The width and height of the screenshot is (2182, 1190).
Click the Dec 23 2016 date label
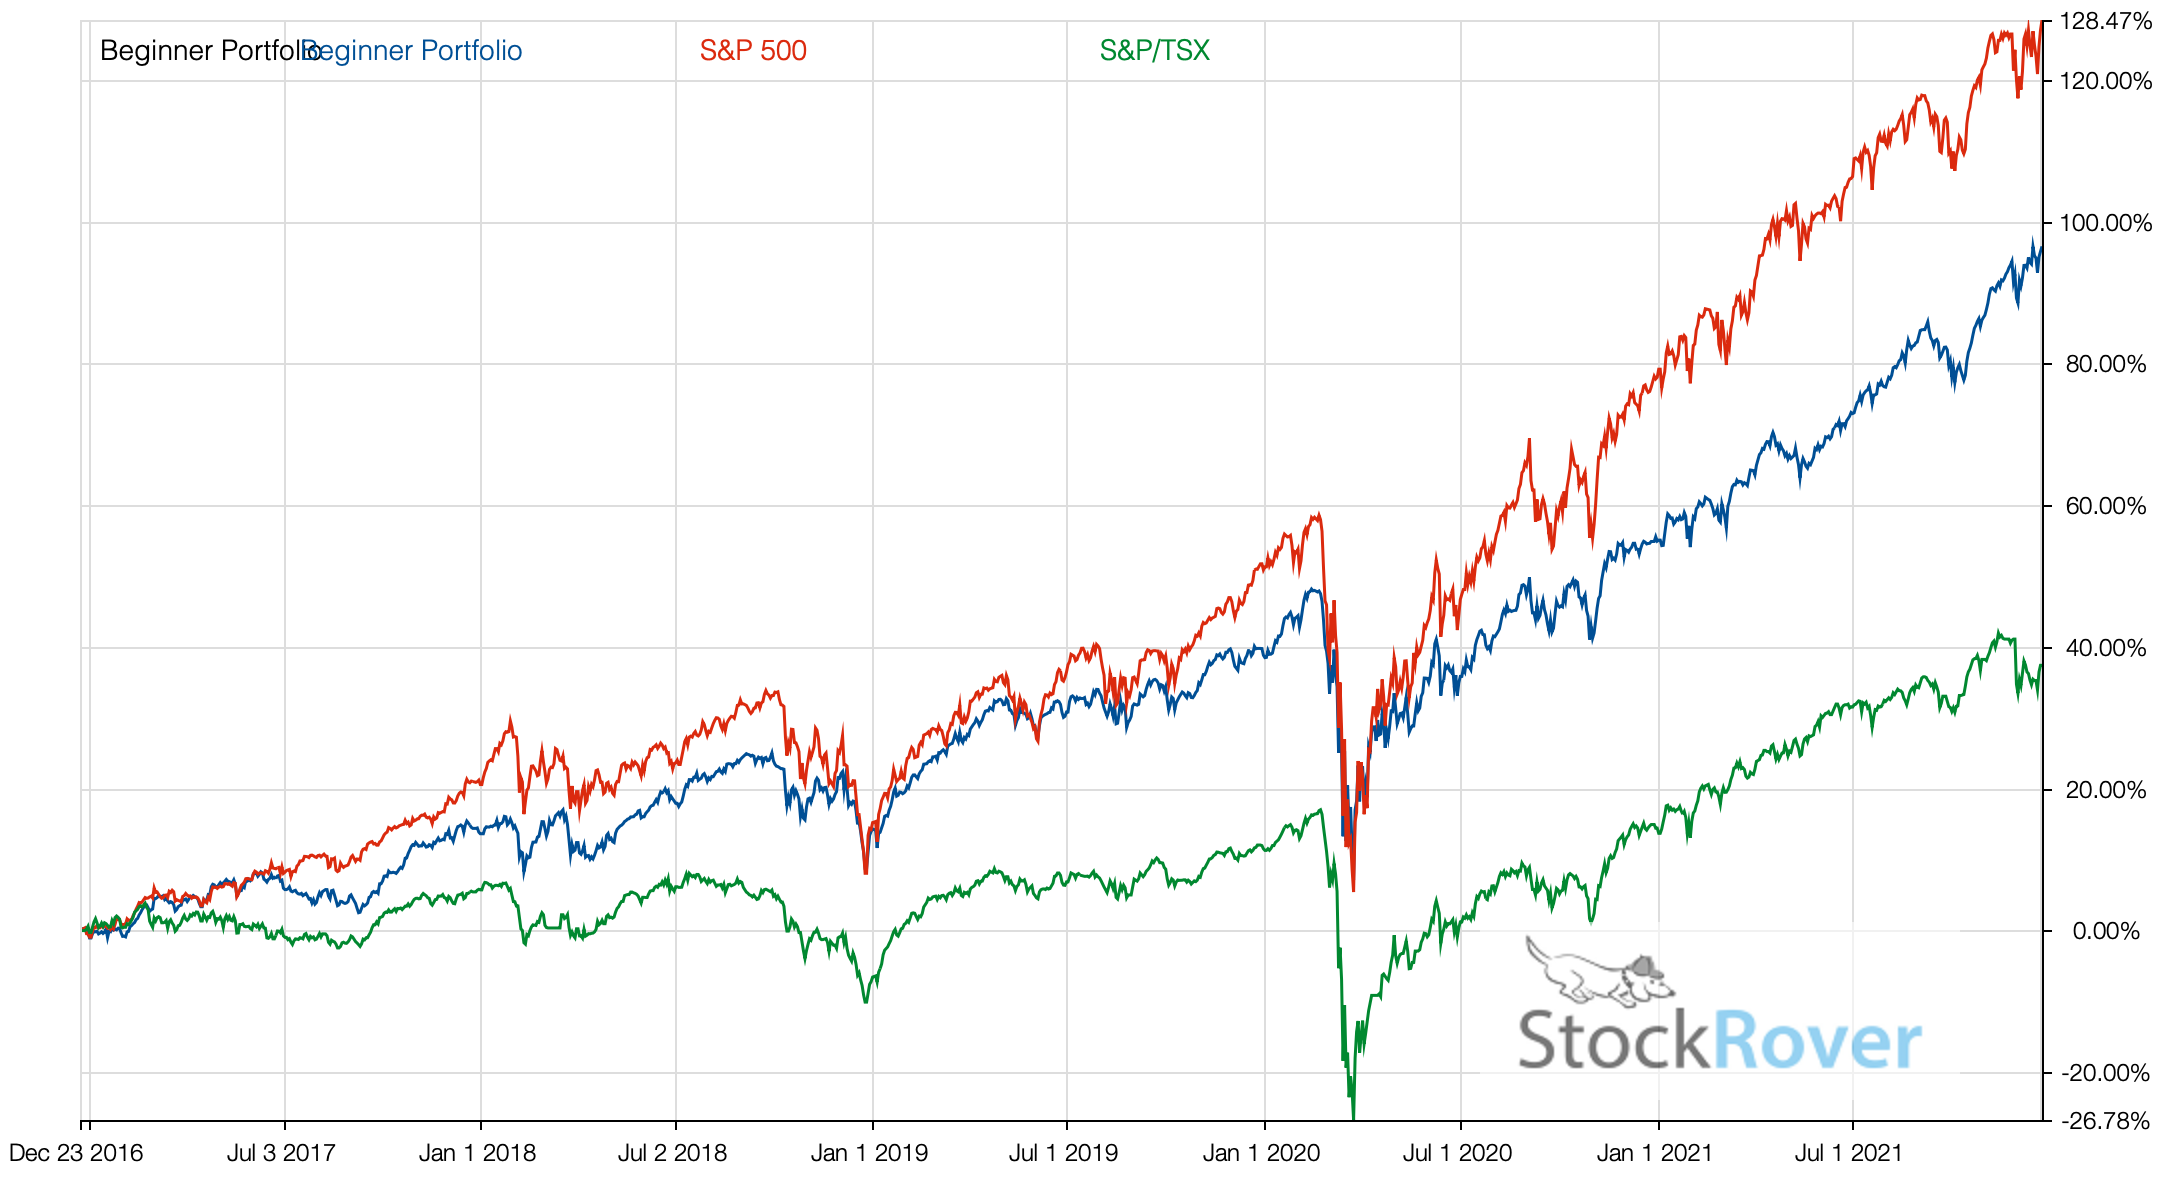pyautogui.click(x=76, y=1153)
